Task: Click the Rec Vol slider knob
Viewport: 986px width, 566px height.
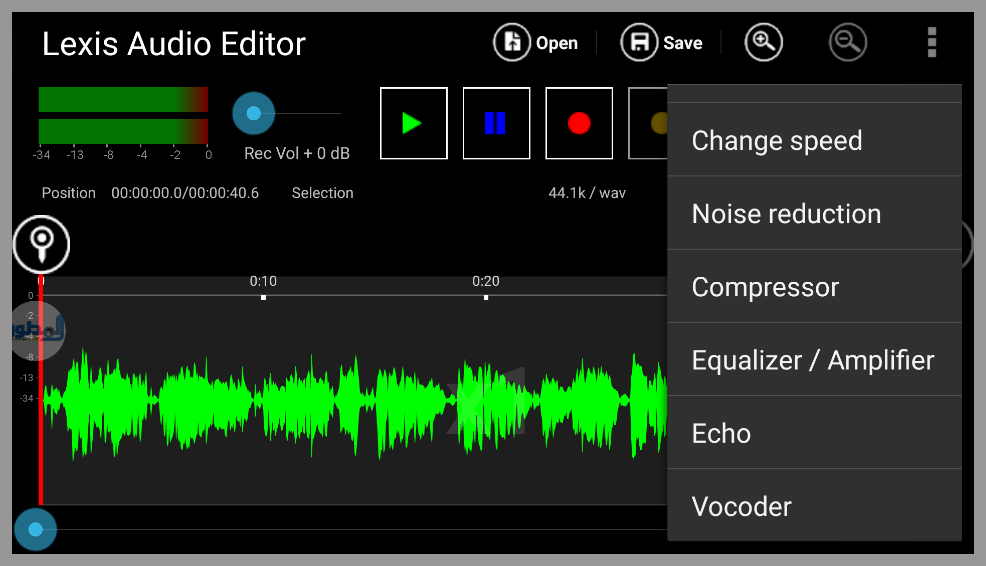Action: pyautogui.click(x=253, y=113)
